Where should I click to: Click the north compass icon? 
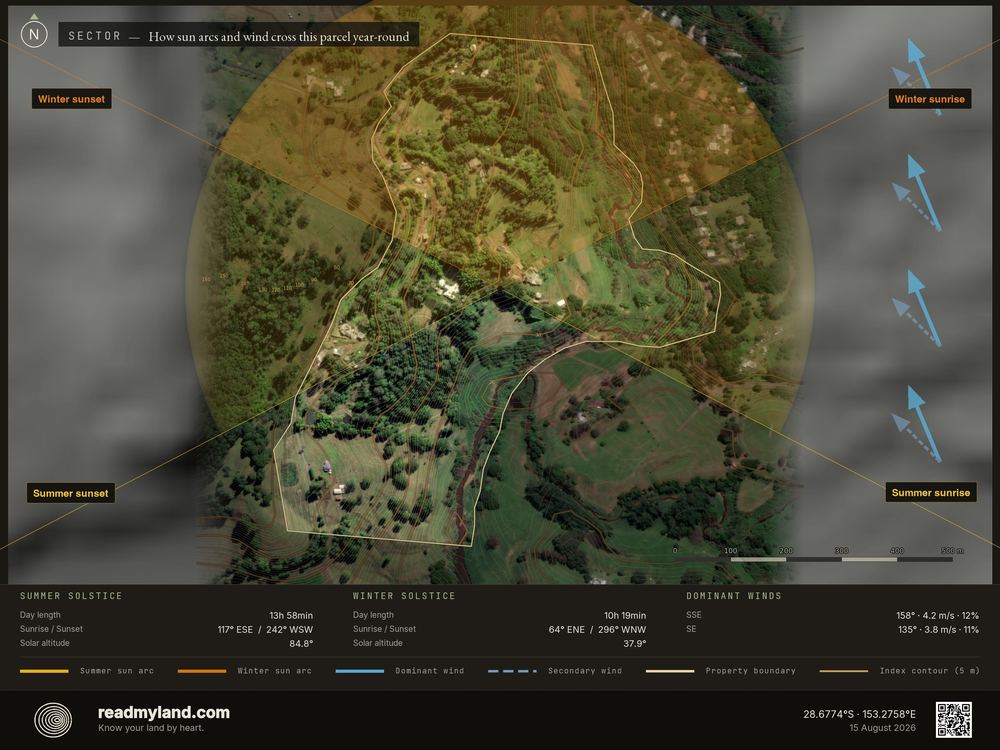click(34, 33)
